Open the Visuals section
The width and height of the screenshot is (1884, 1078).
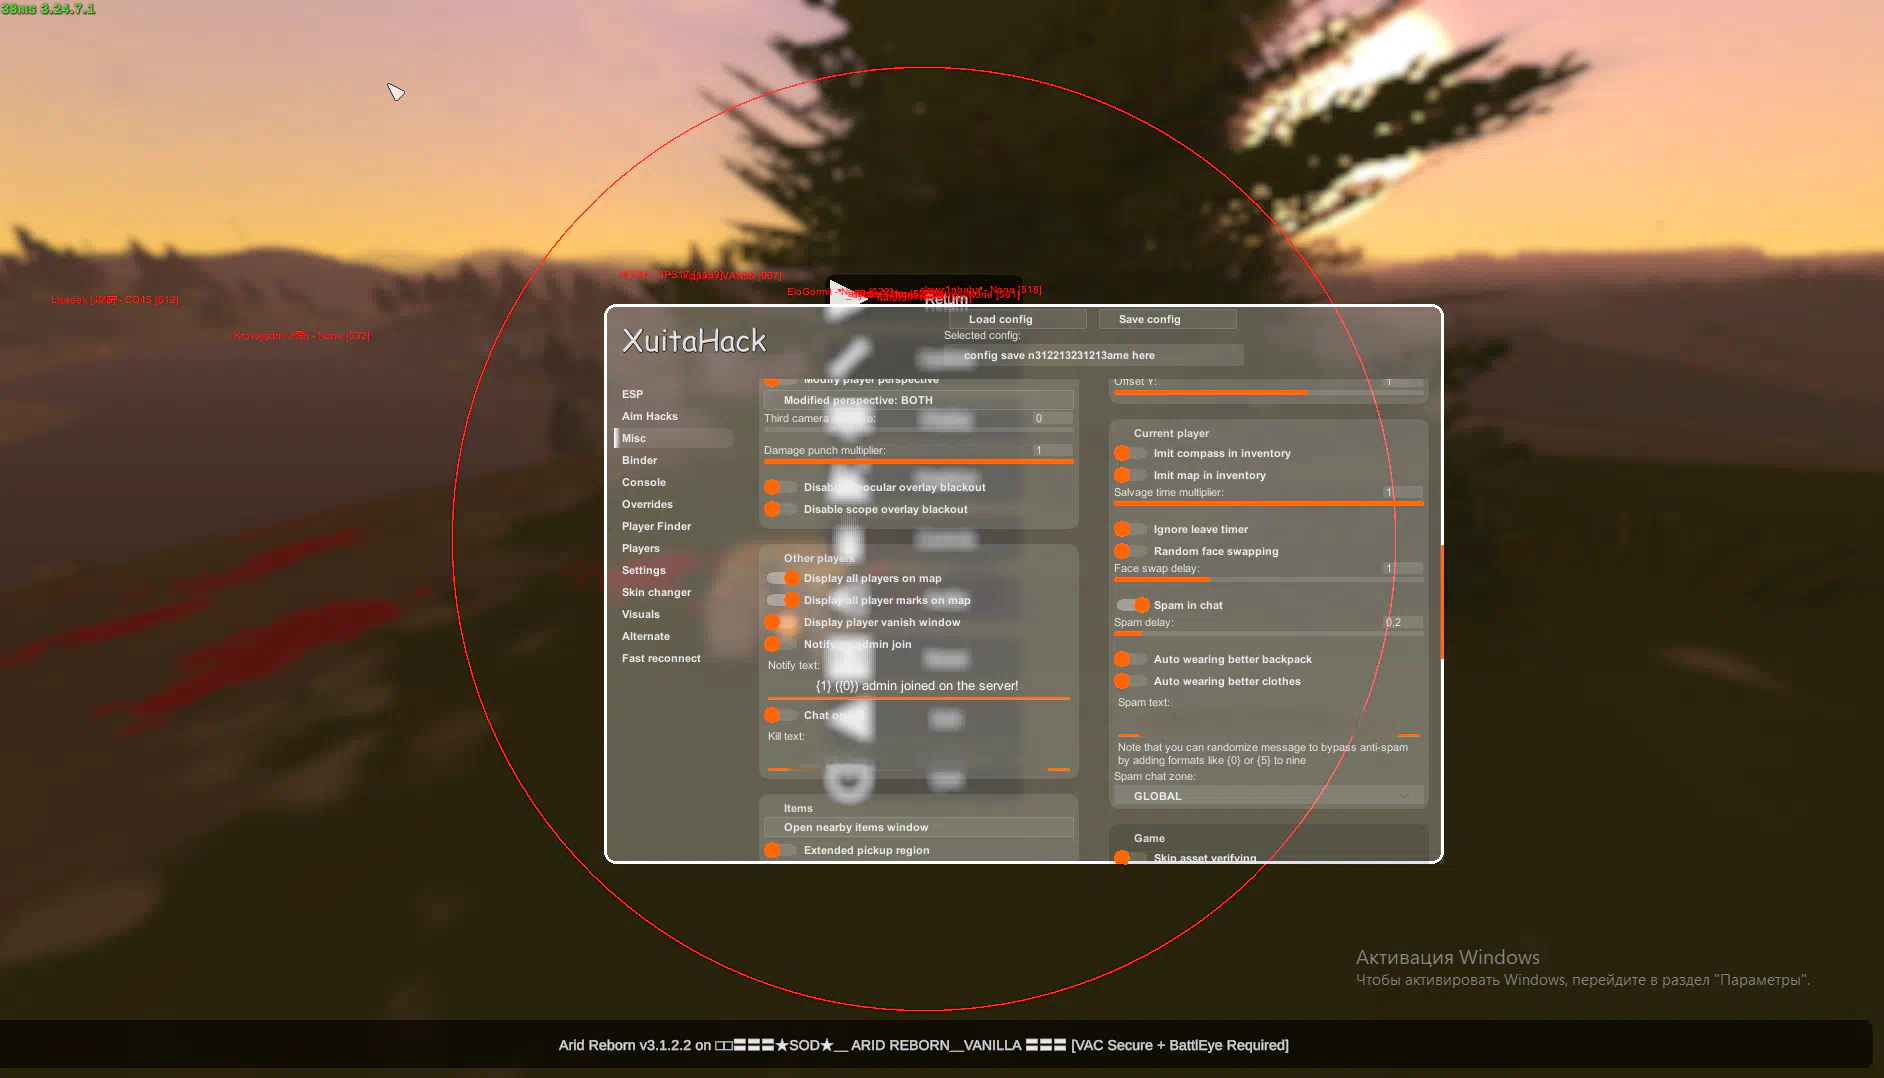coord(640,614)
